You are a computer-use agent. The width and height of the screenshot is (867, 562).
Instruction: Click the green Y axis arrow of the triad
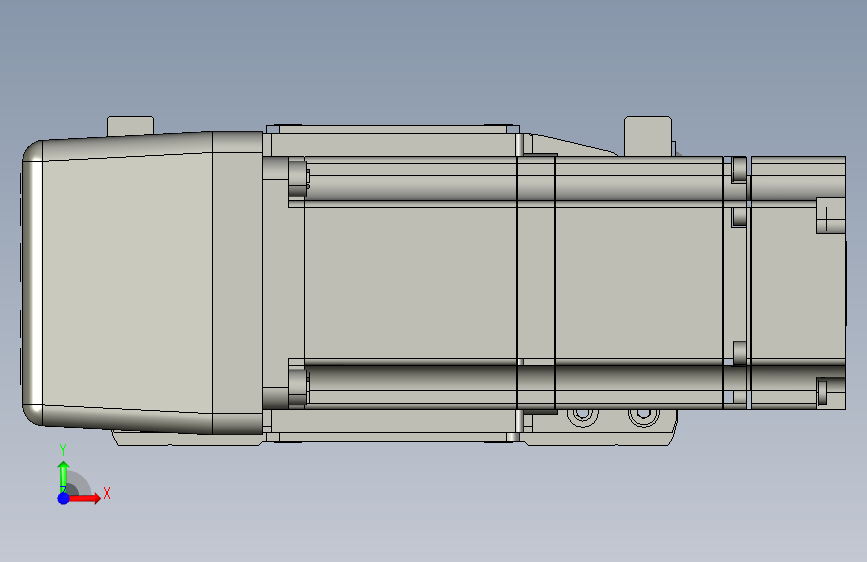click(63, 476)
